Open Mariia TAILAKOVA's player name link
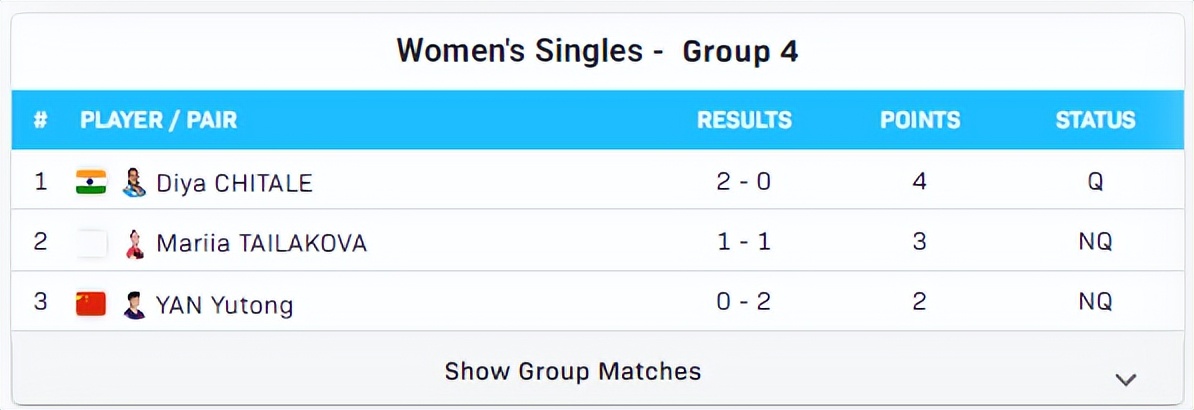Image resolution: width=1194 pixels, height=410 pixels. tap(261, 243)
